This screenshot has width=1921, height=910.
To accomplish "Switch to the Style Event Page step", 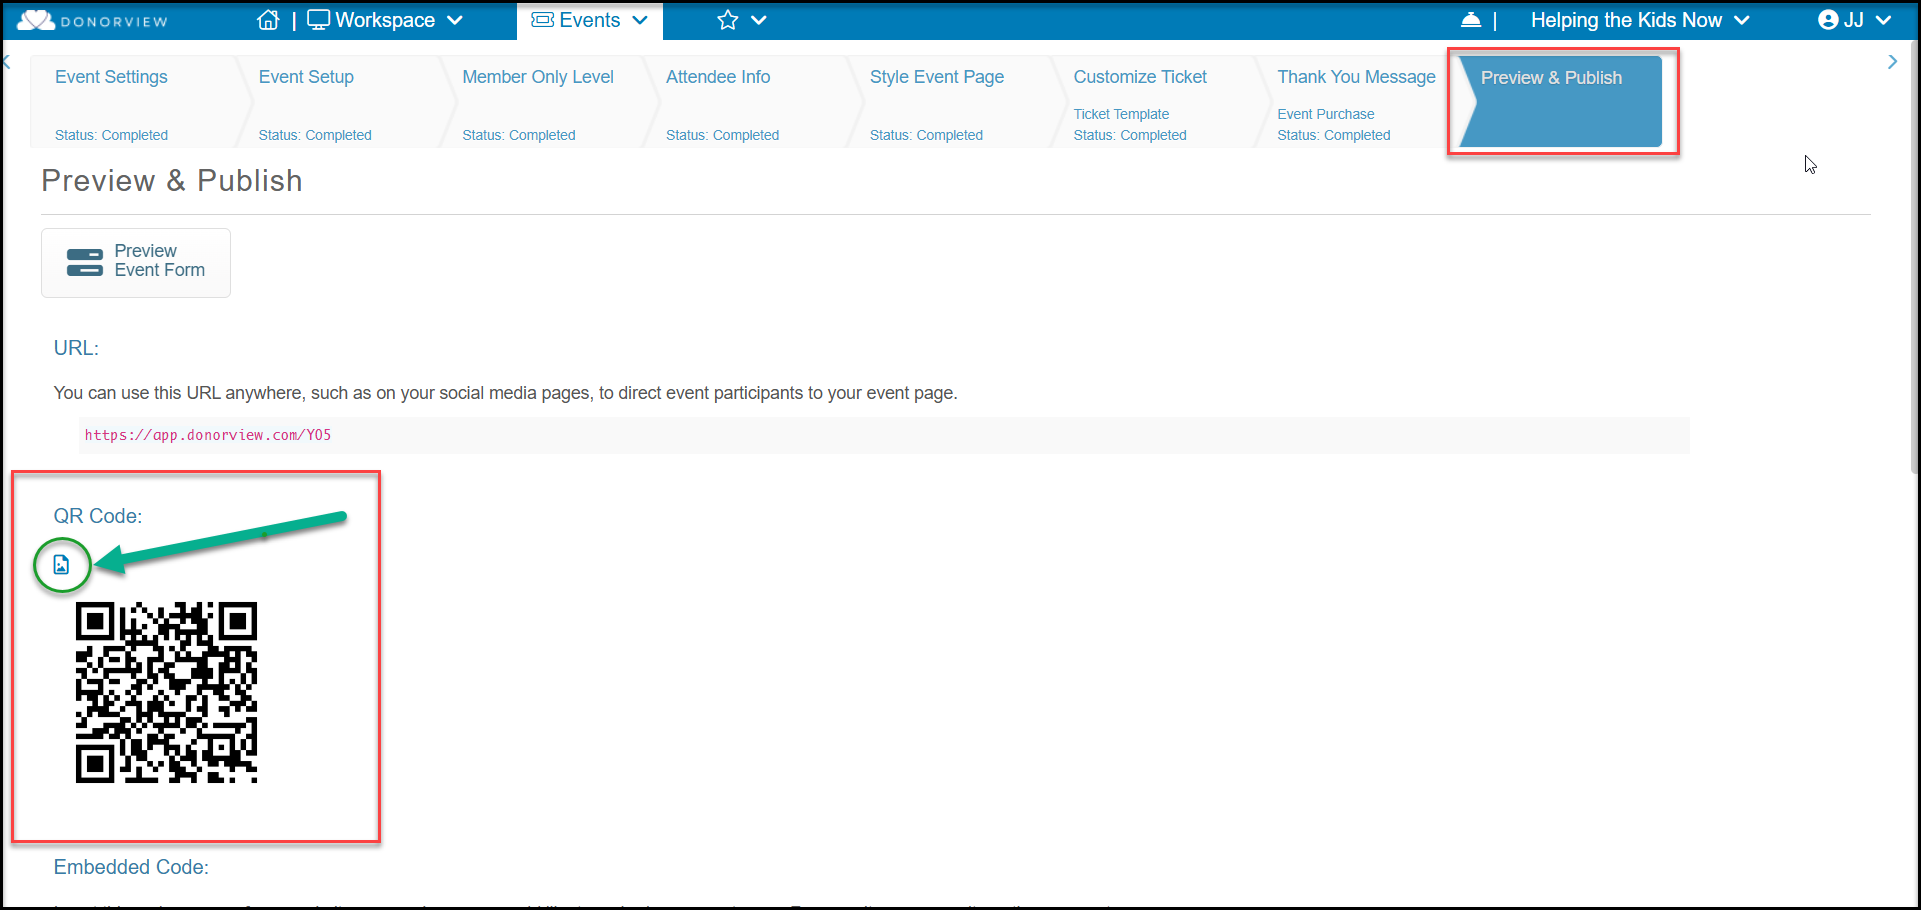I will (952, 102).
